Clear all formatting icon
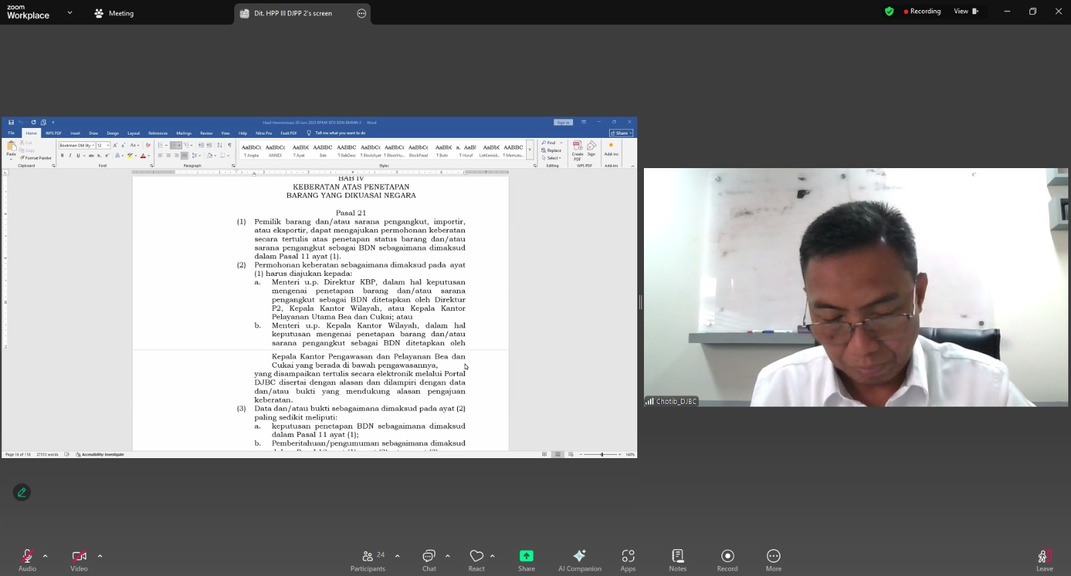Screen dimensions: 1071x576 [148, 146]
